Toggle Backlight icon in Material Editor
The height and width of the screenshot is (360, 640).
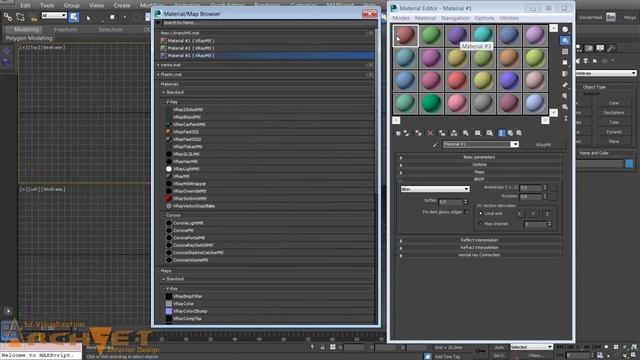point(565,40)
